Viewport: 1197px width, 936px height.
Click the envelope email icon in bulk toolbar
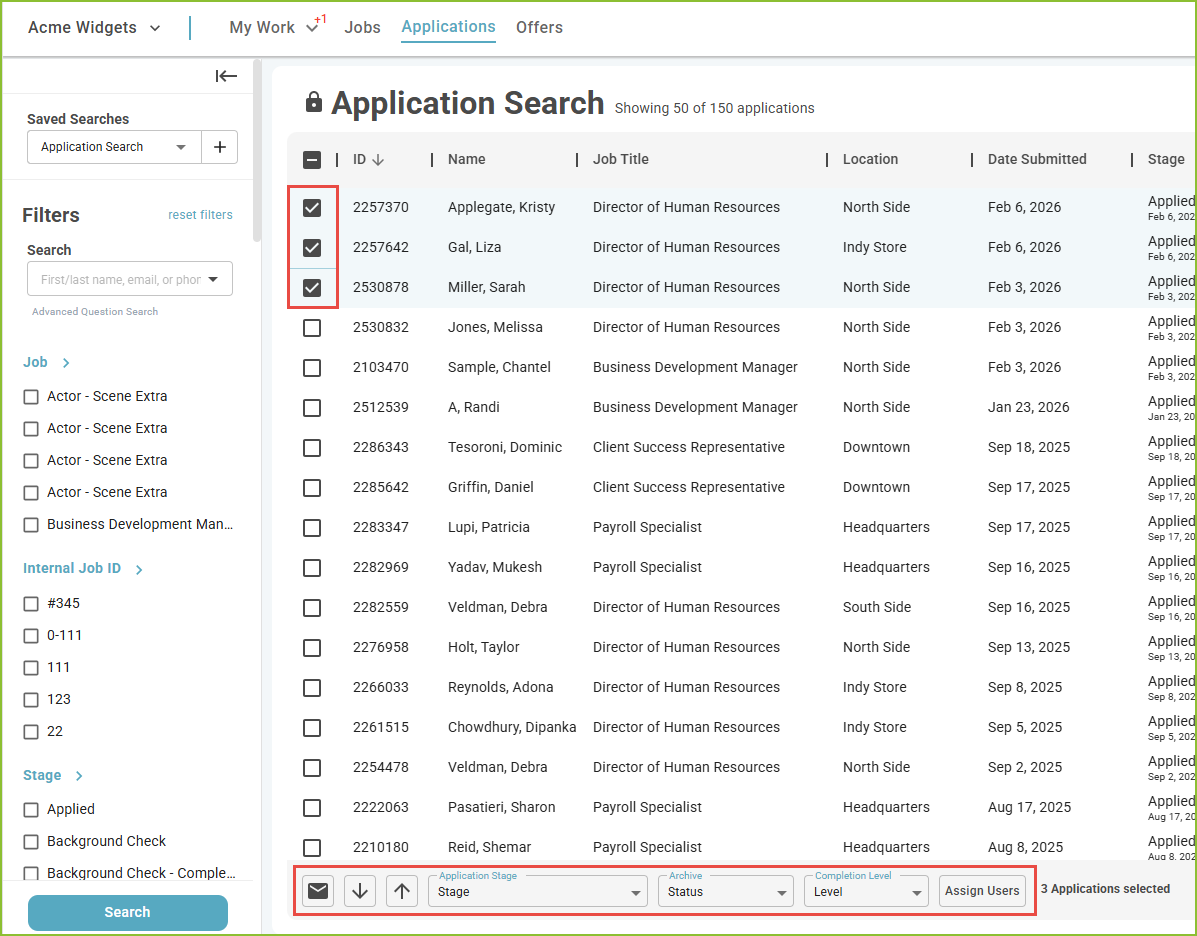tap(318, 890)
